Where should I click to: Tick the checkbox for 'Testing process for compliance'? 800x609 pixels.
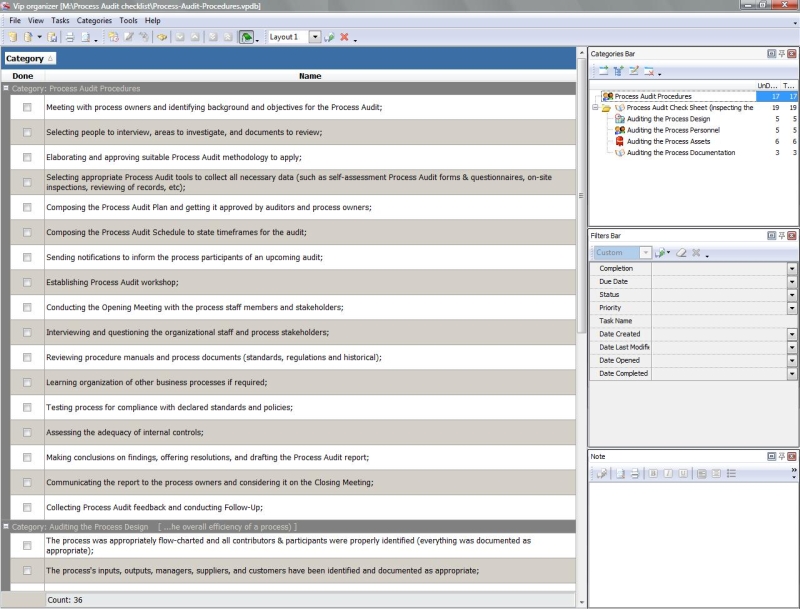pyautogui.click(x=27, y=407)
